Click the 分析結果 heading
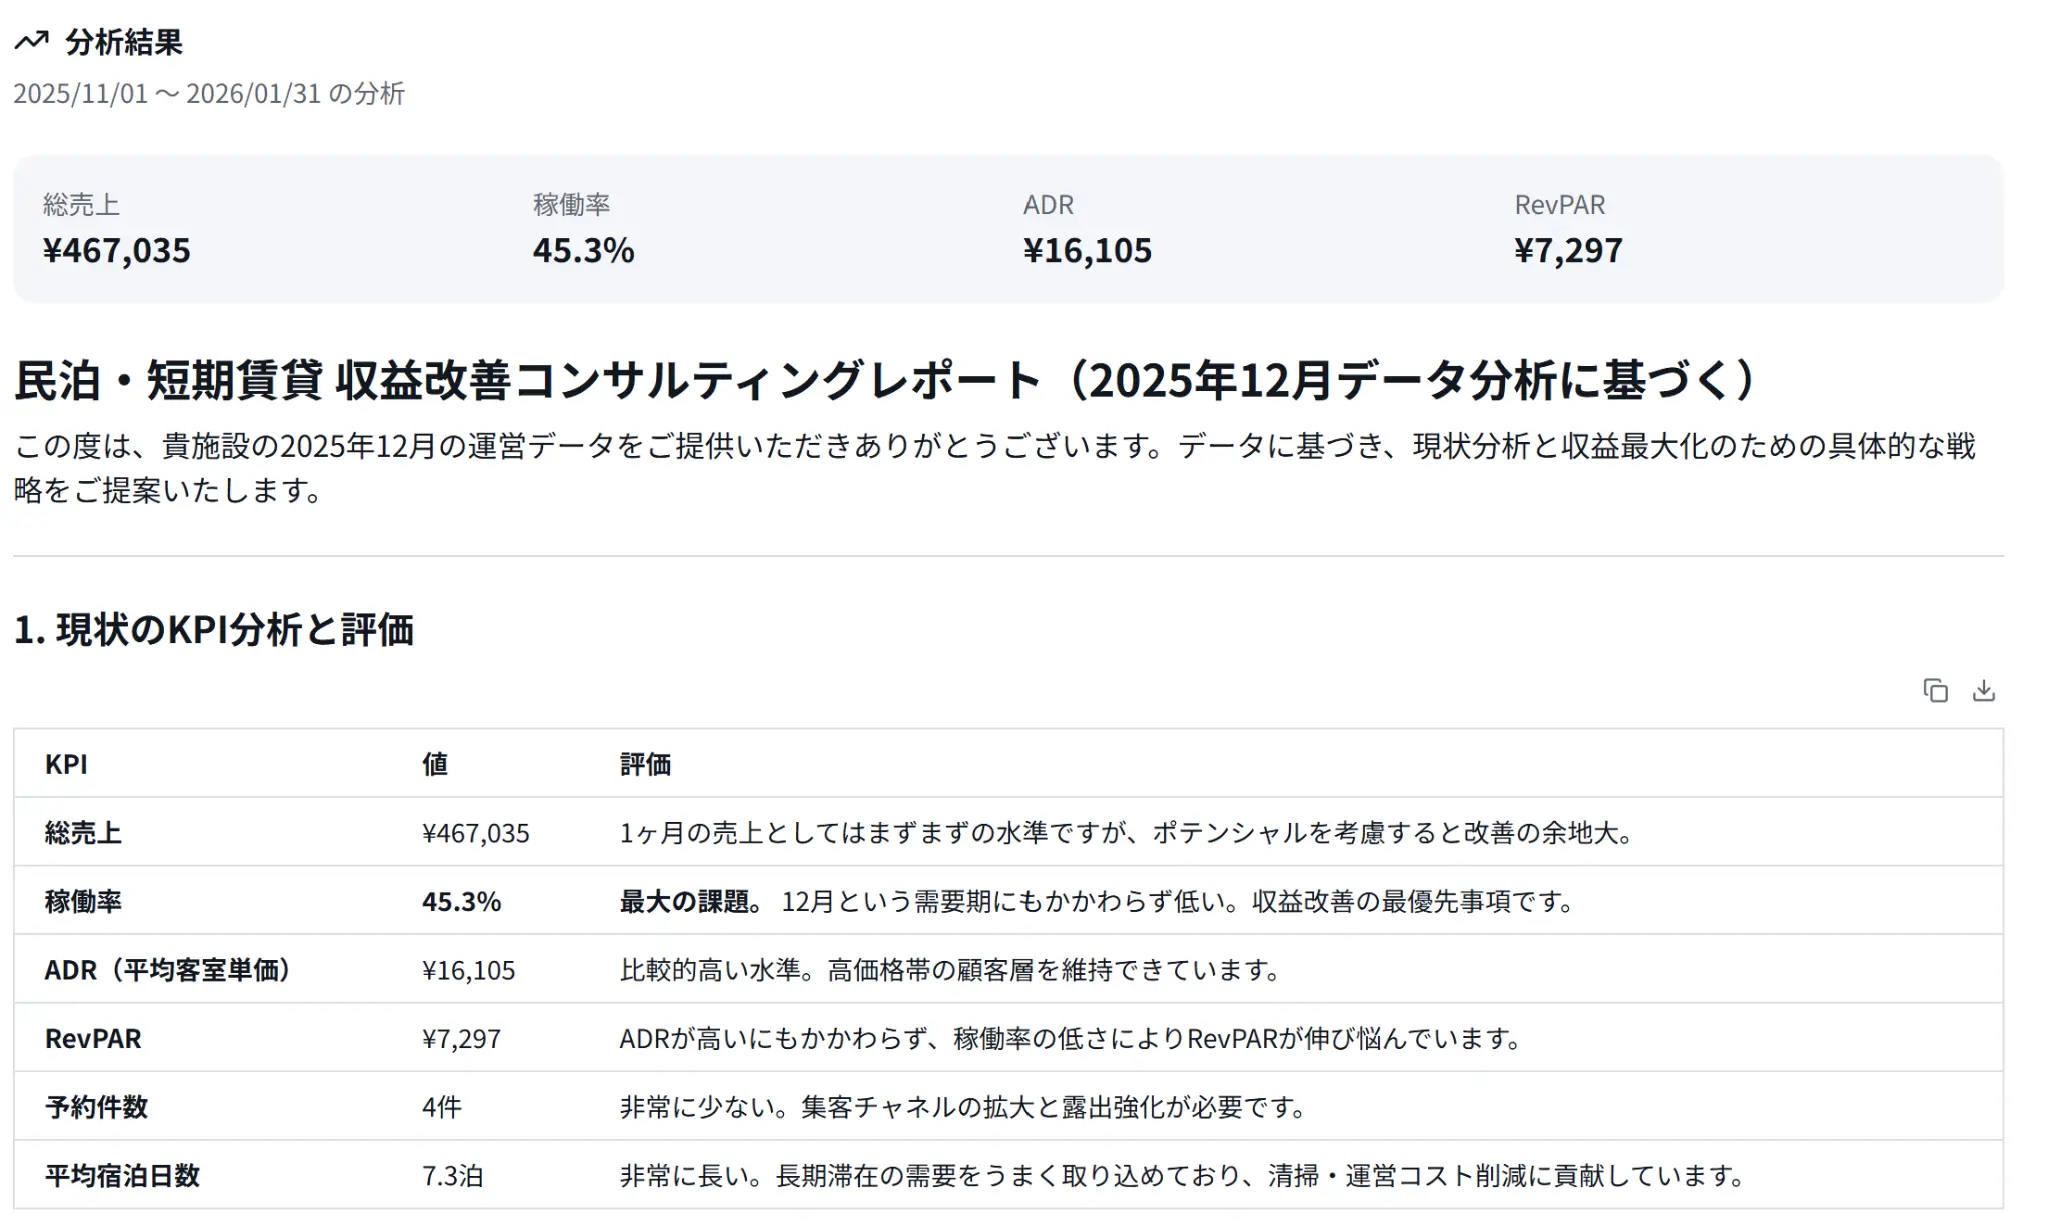The width and height of the screenshot is (2048, 1228). [x=124, y=42]
